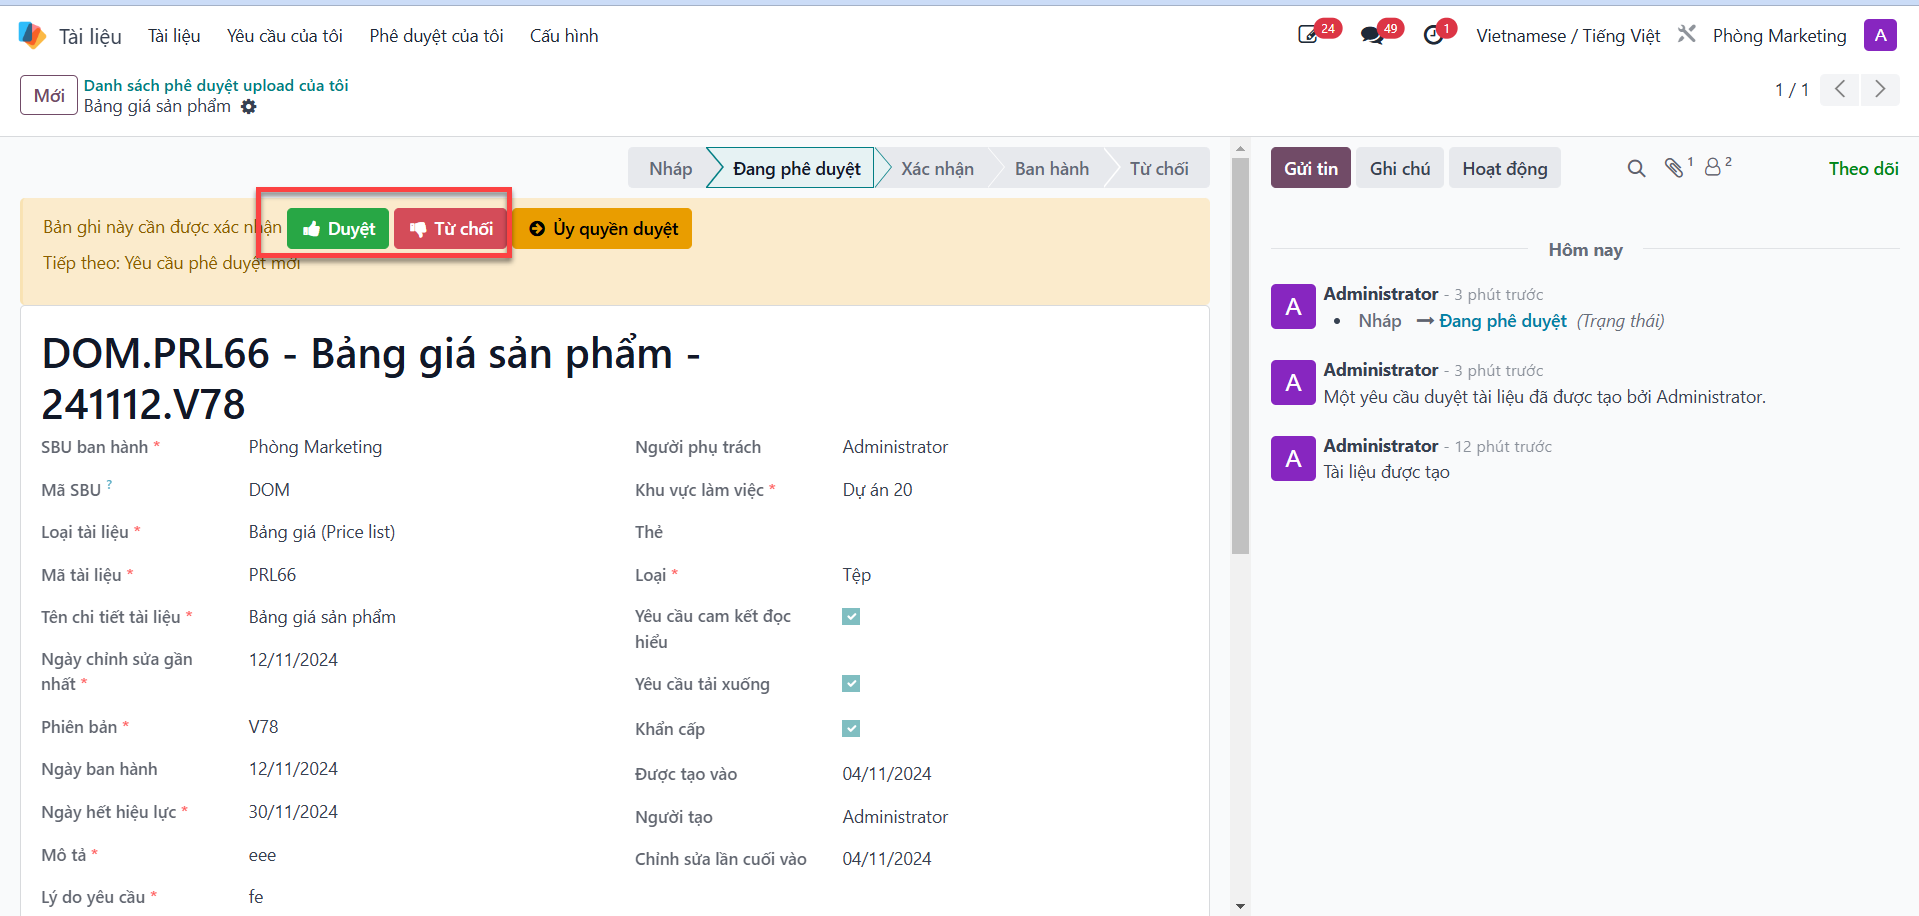
Task: Open language selector Vietnamese / Tiếng Việt
Action: point(1568,35)
